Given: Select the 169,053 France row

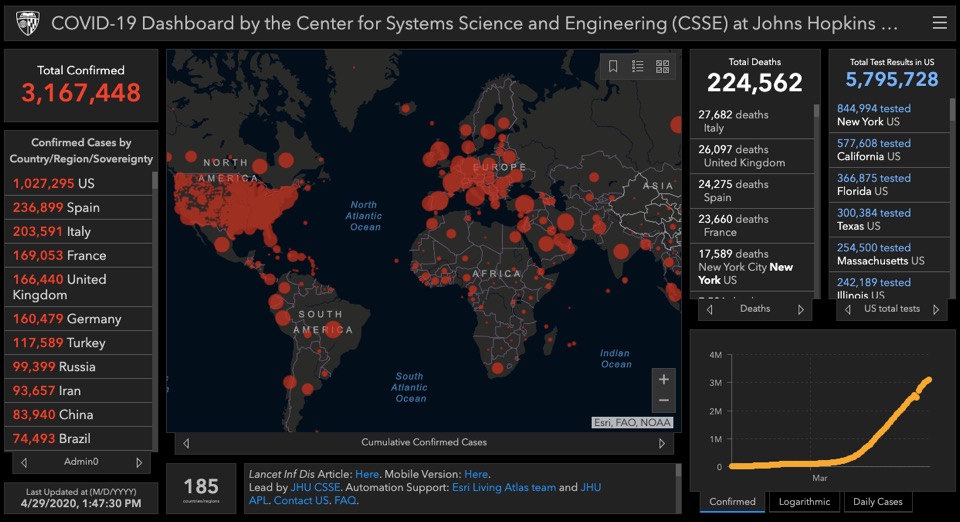Looking at the screenshot, I should tap(78, 255).
